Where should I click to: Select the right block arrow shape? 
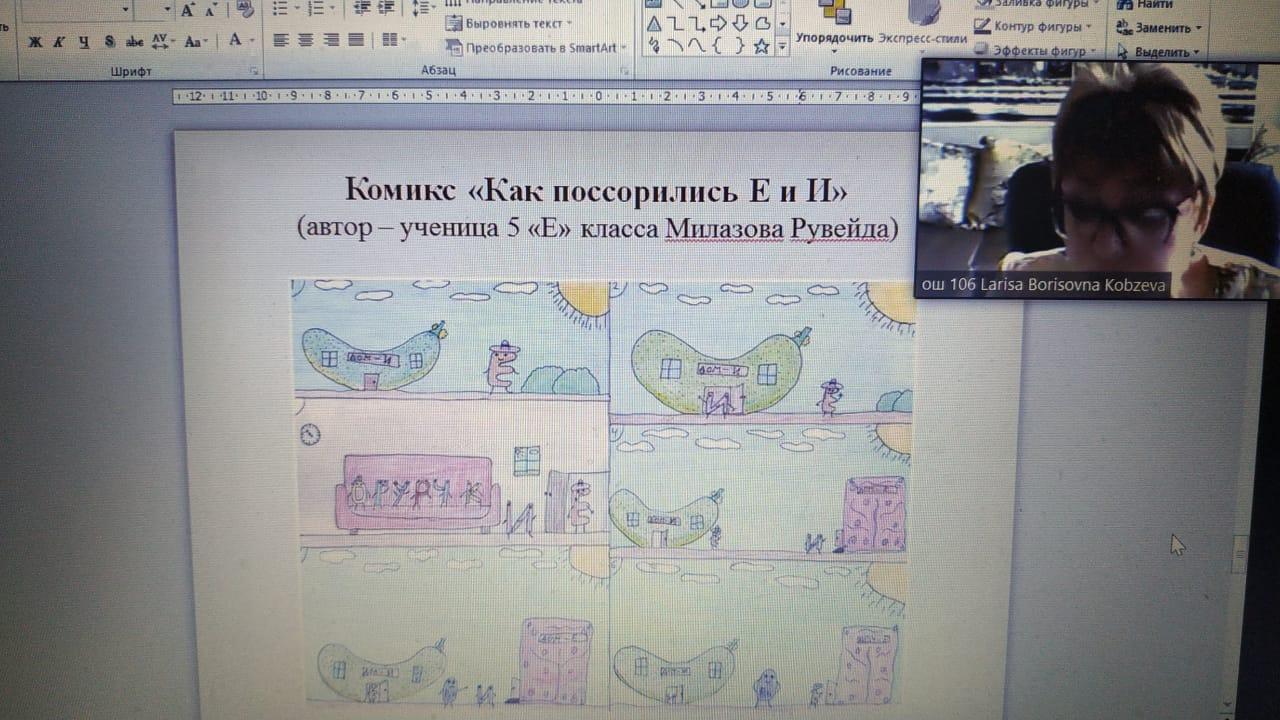click(717, 24)
